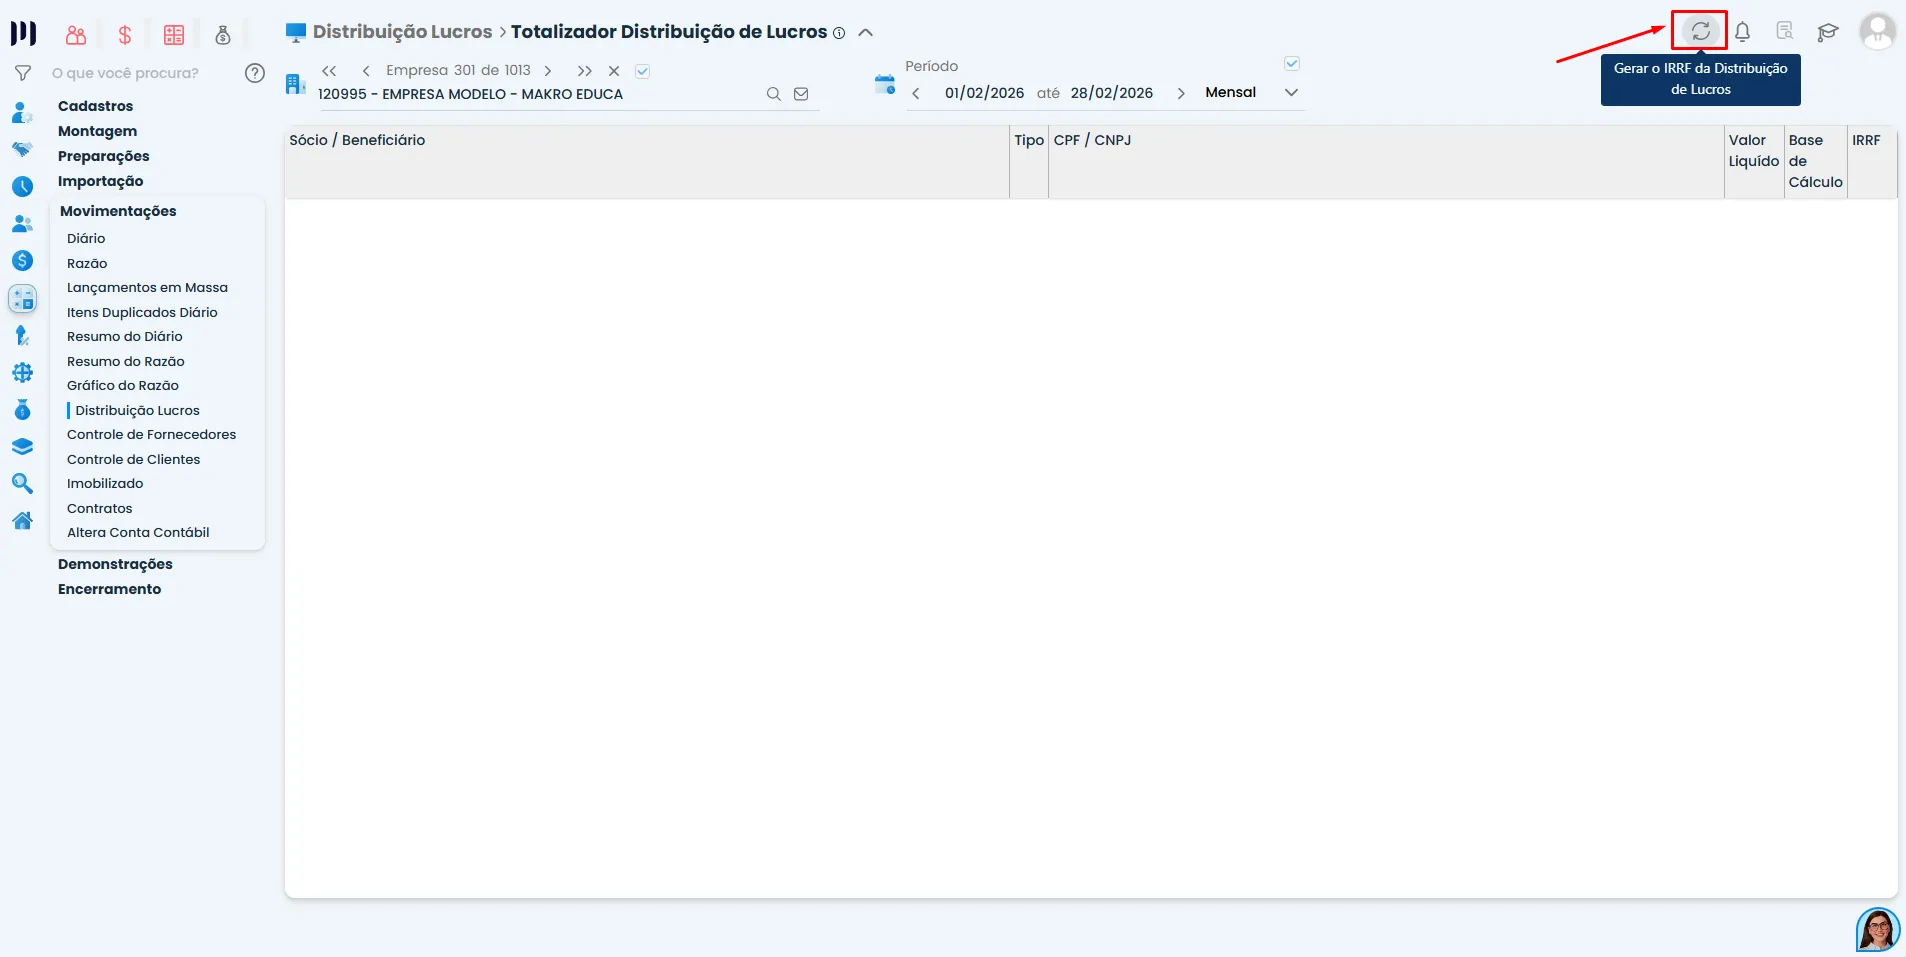Open the period calendar icon
The image size is (1906, 957).
click(885, 84)
